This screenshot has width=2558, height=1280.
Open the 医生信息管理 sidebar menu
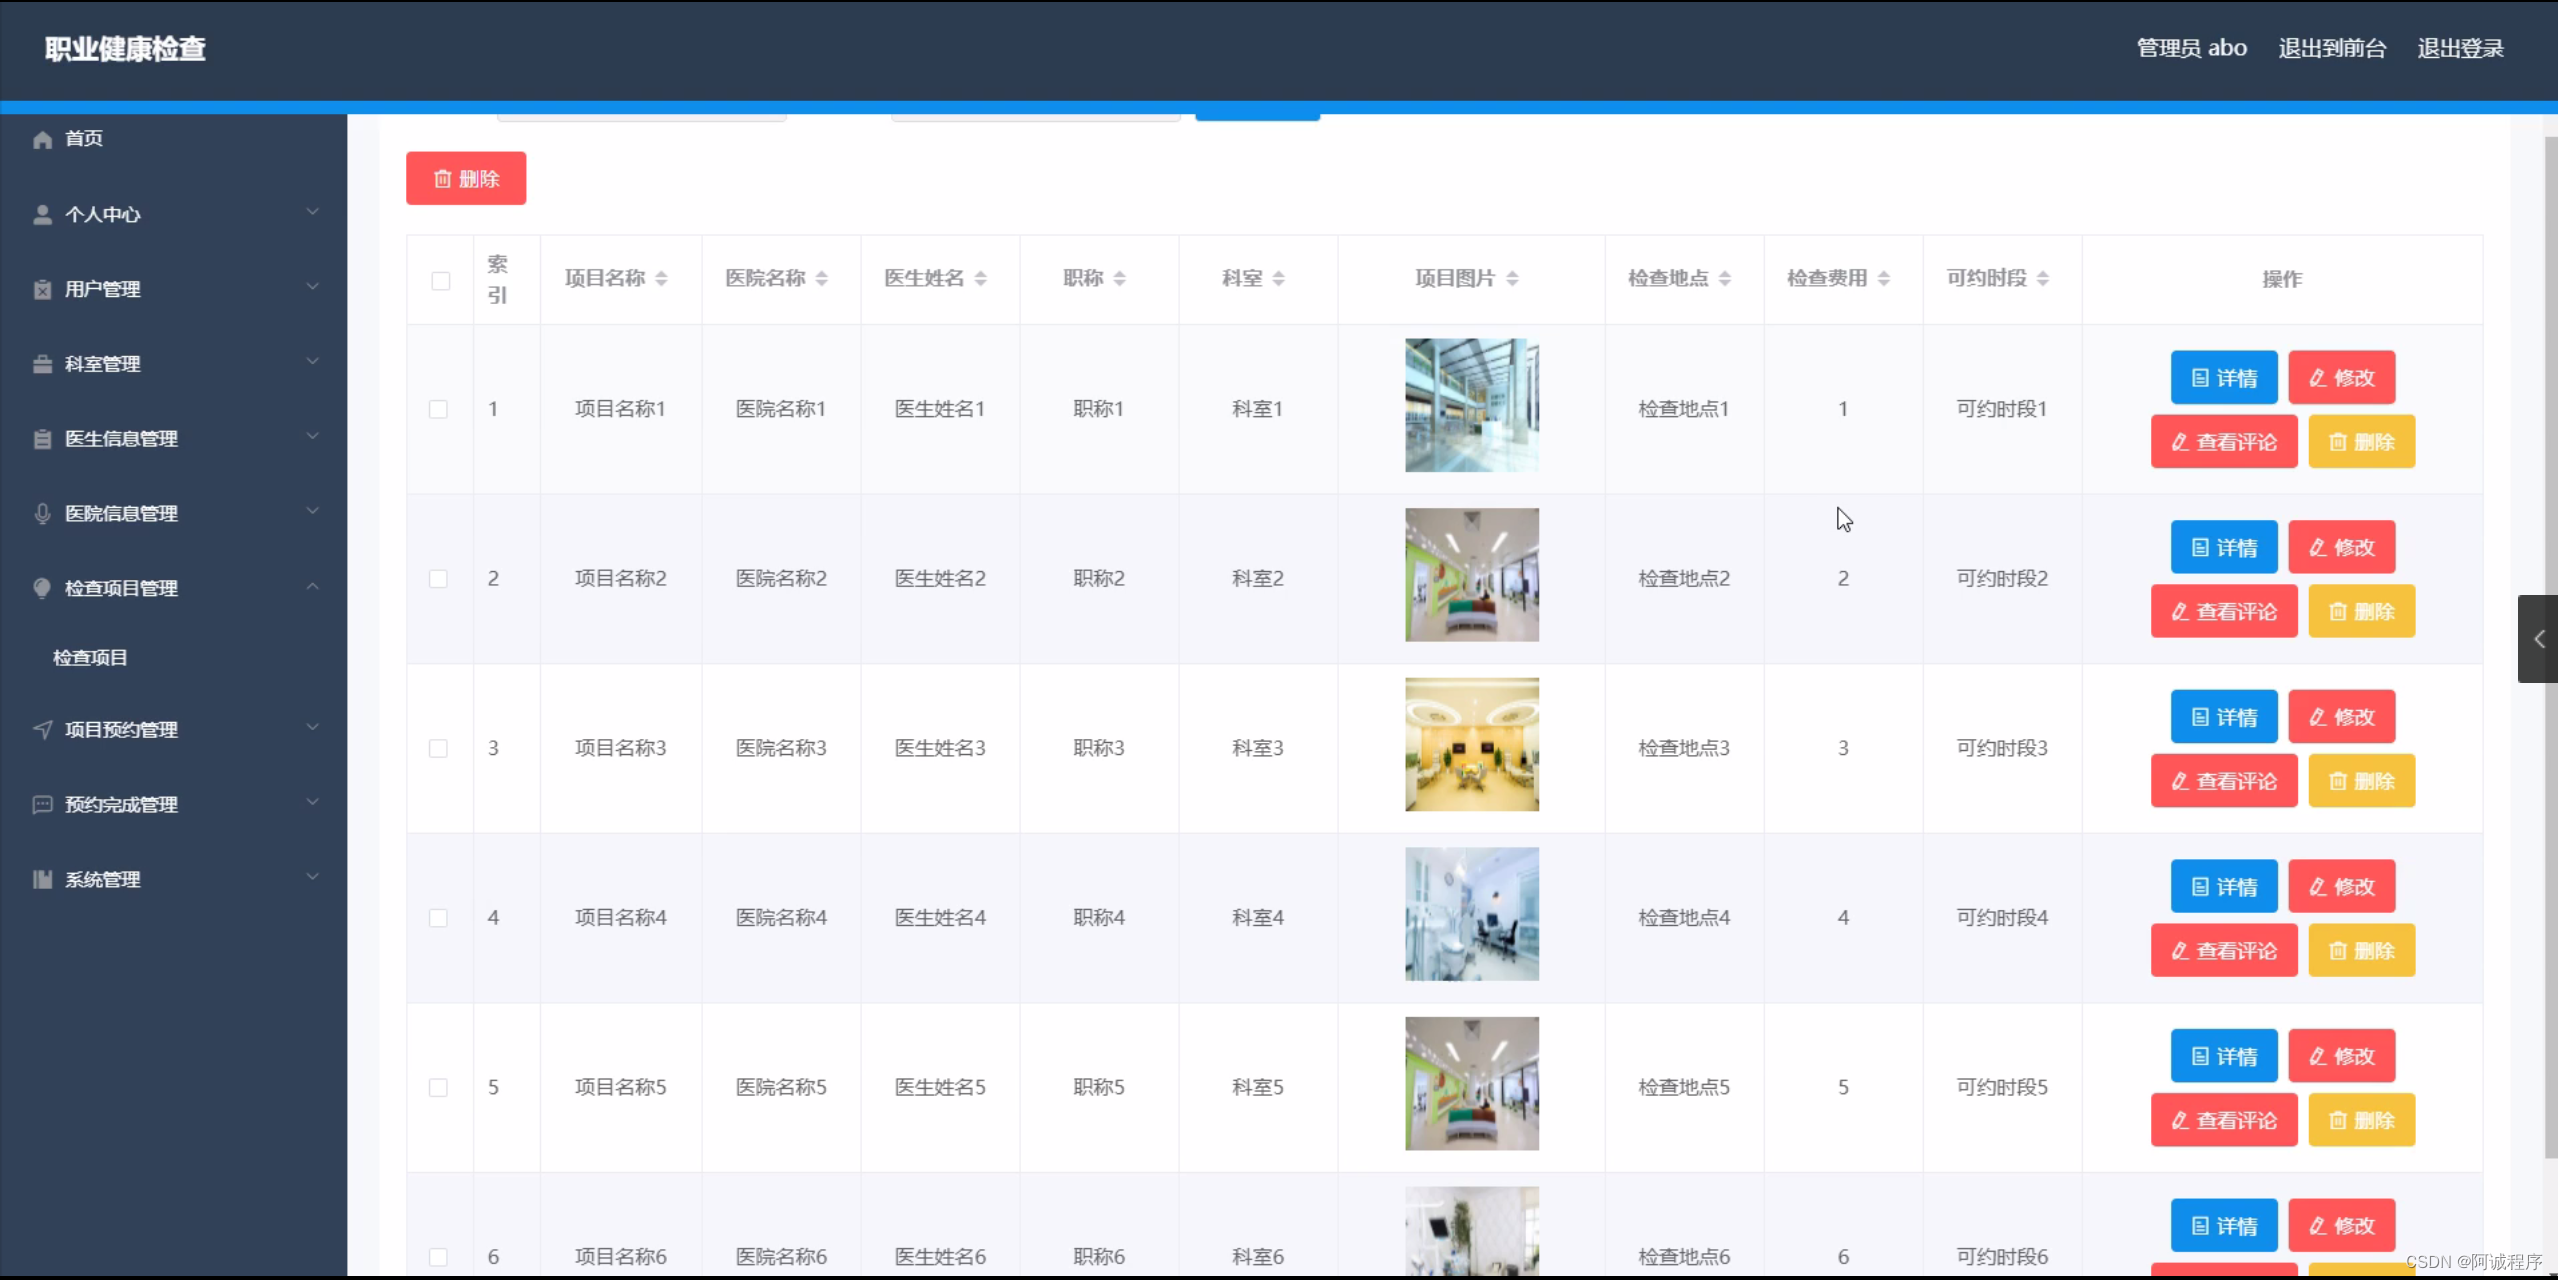click(121, 438)
